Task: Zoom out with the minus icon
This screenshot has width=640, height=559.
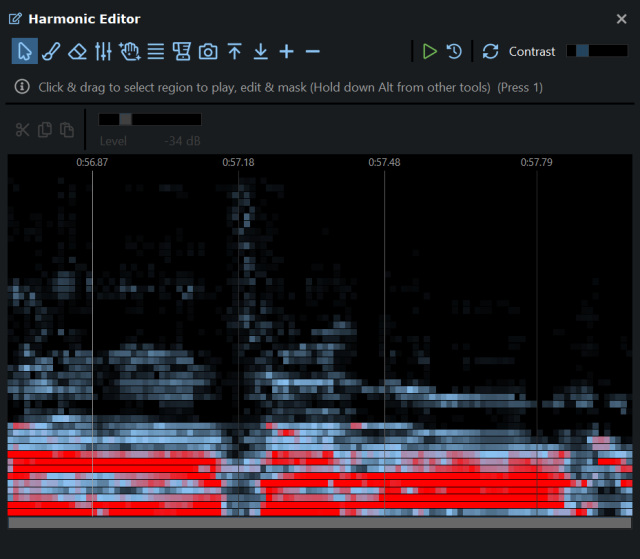Action: coord(313,51)
